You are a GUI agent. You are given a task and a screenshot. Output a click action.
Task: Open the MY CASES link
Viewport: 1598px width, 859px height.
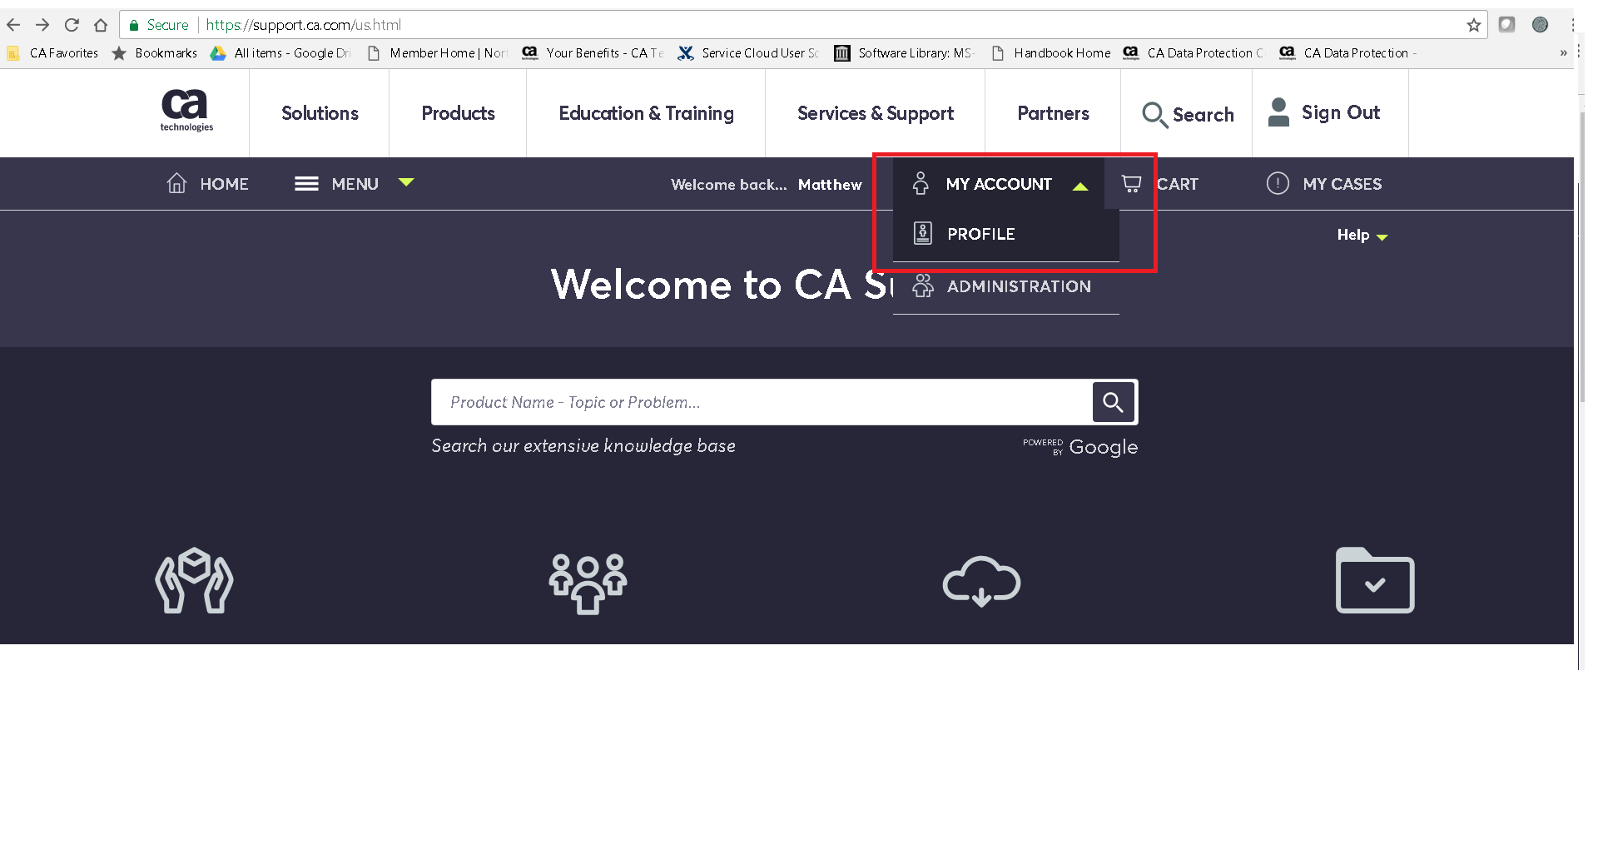click(x=1342, y=184)
